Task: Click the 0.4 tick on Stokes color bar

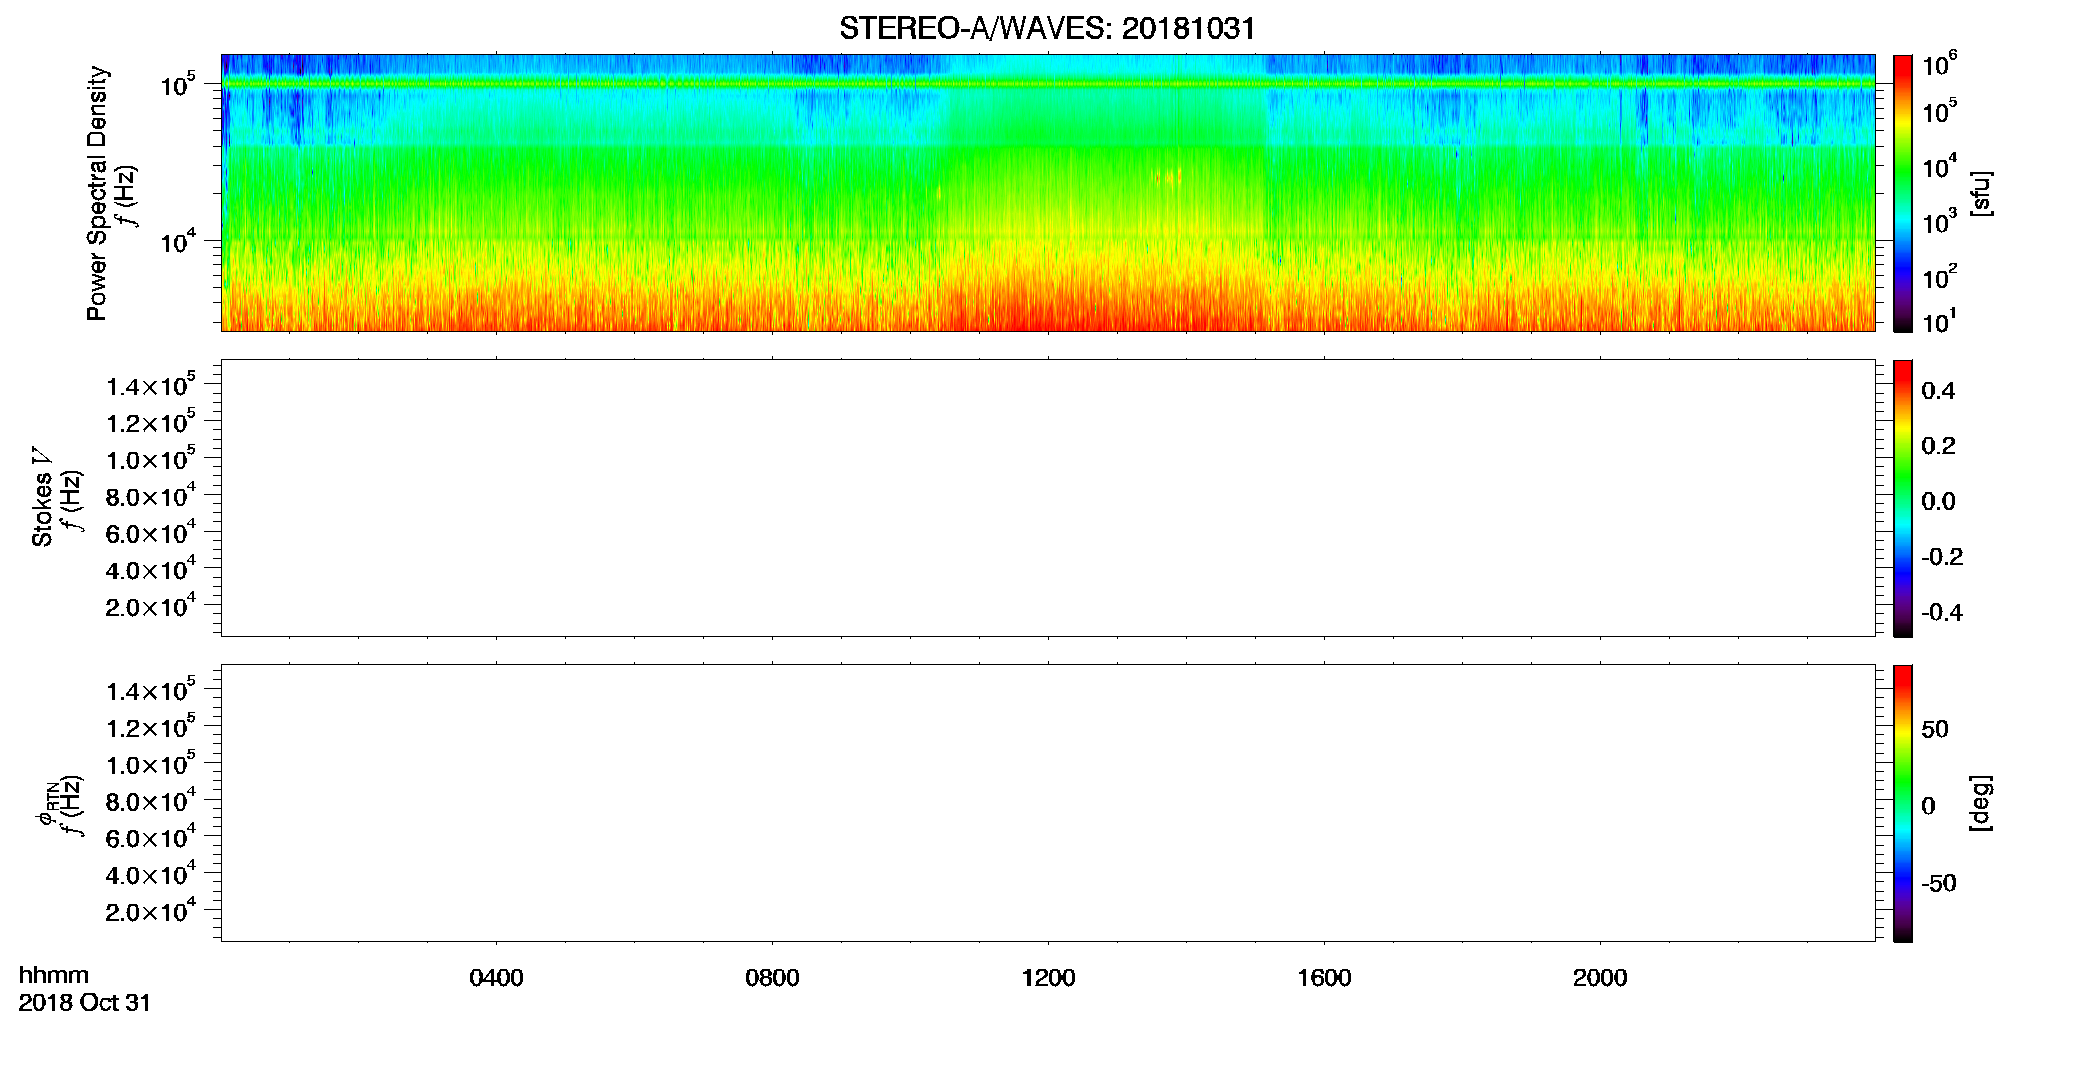Action: point(1938,391)
